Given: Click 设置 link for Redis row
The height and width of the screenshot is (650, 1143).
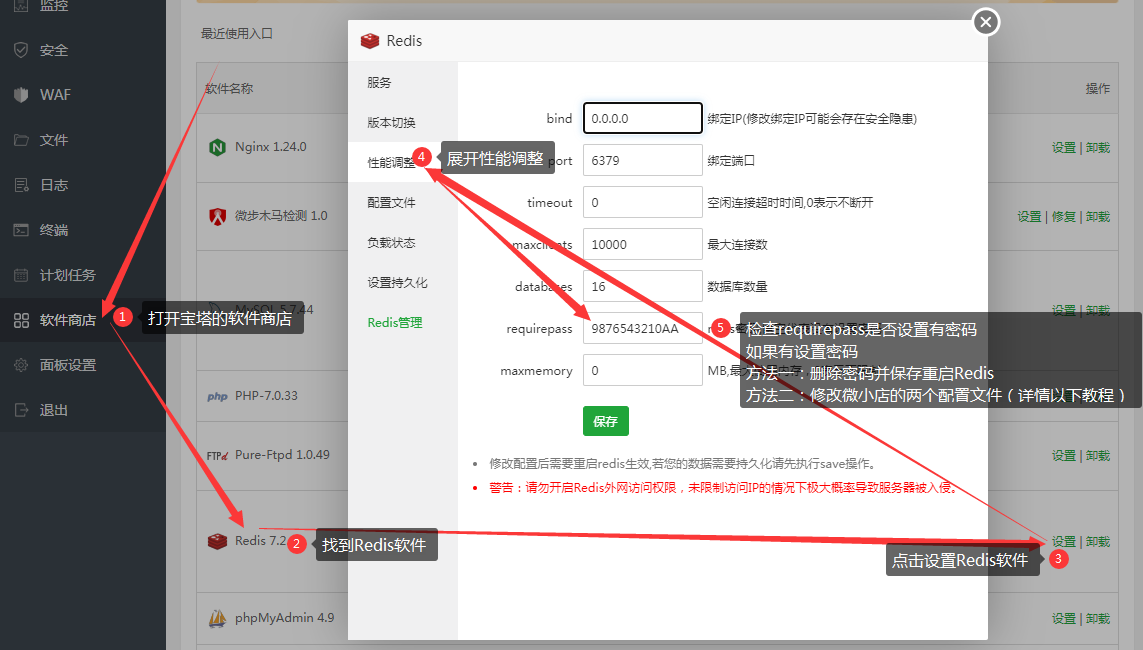Looking at the screenshot, I should 1064,541.
